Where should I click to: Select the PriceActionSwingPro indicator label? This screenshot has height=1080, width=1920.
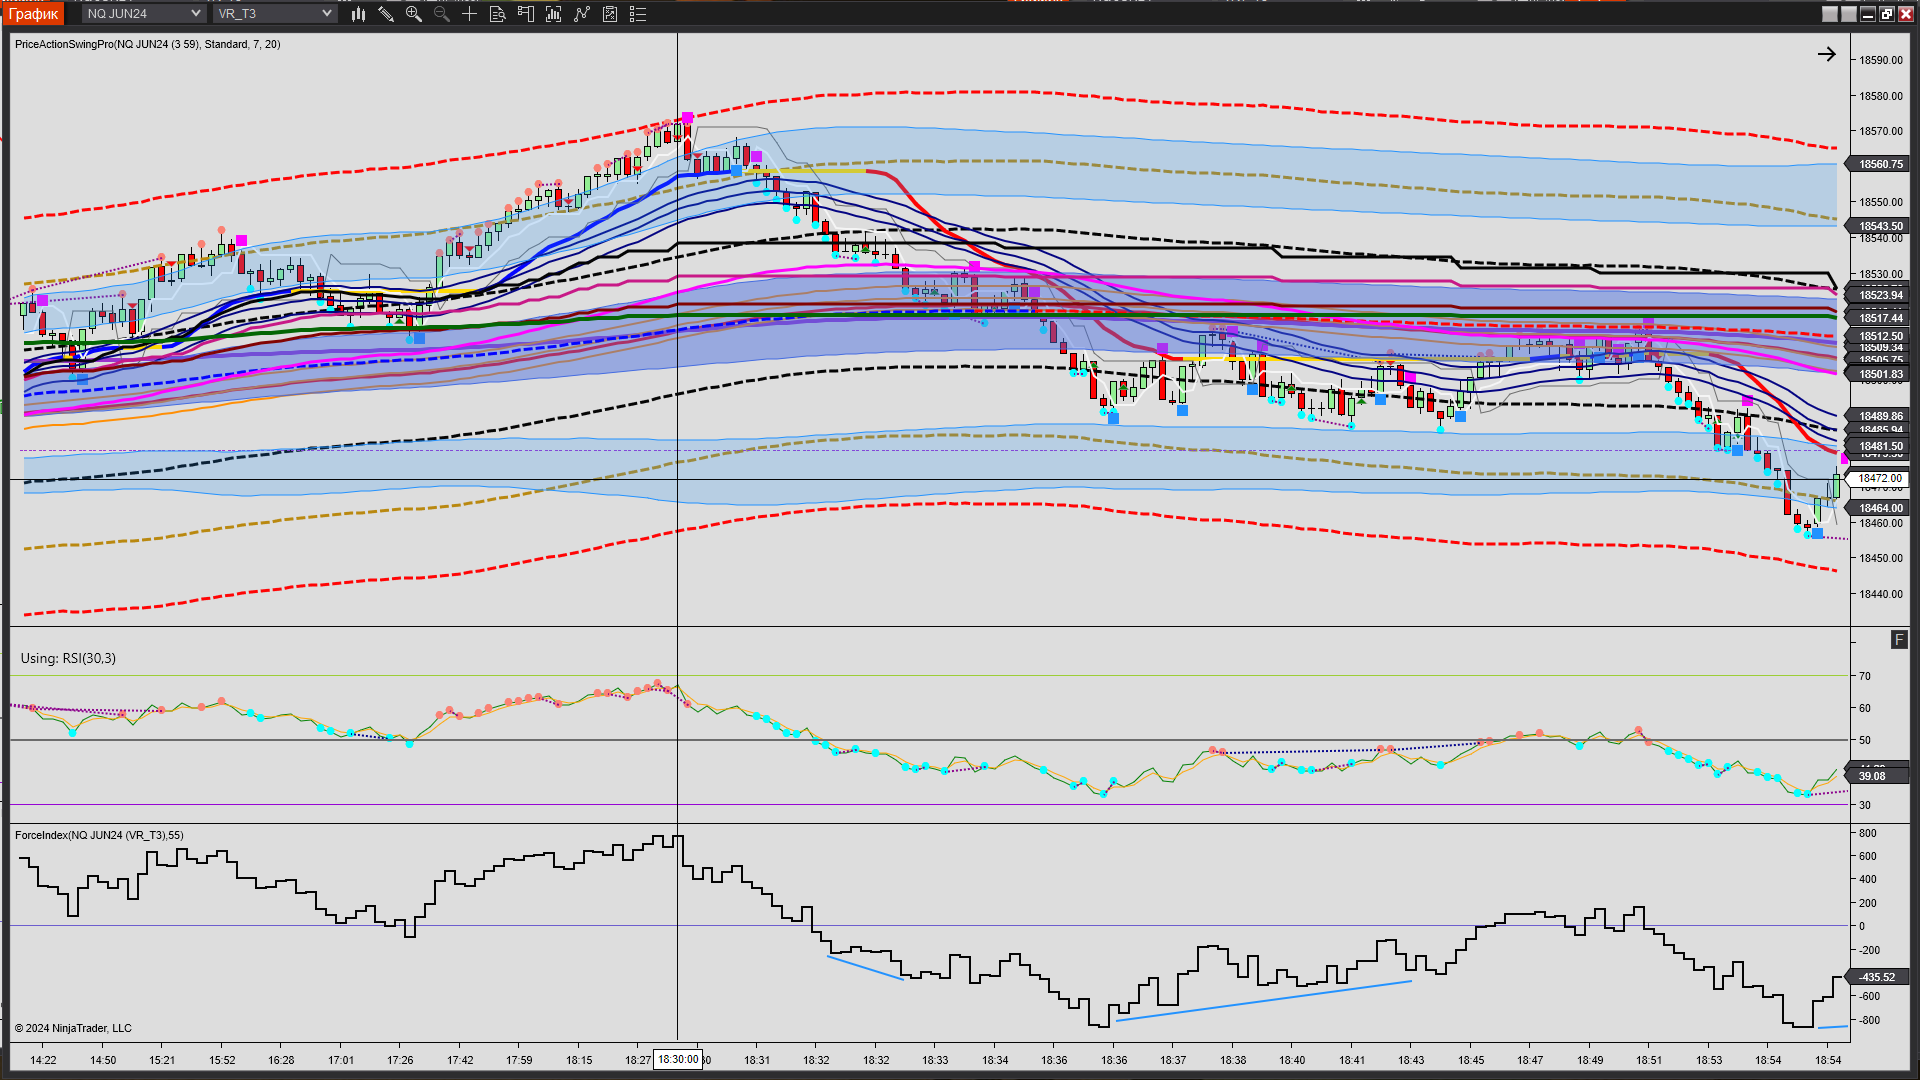click(148, 44)
